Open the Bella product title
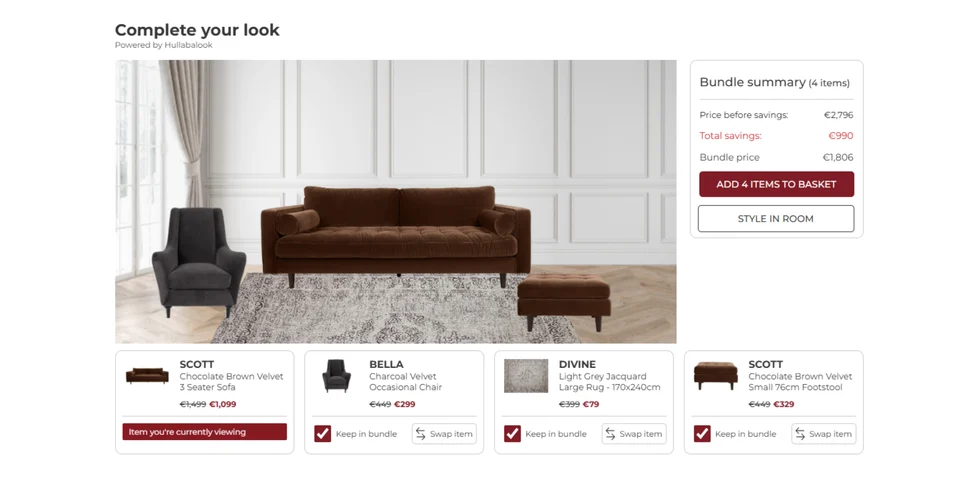 point(386,365)
